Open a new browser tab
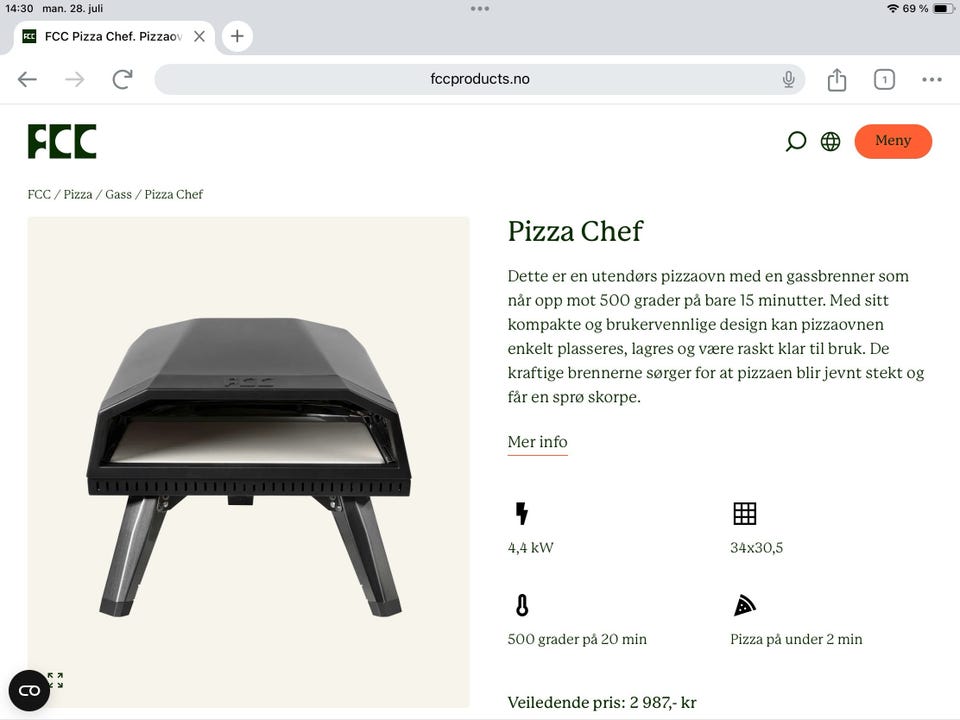 point(237,36)
